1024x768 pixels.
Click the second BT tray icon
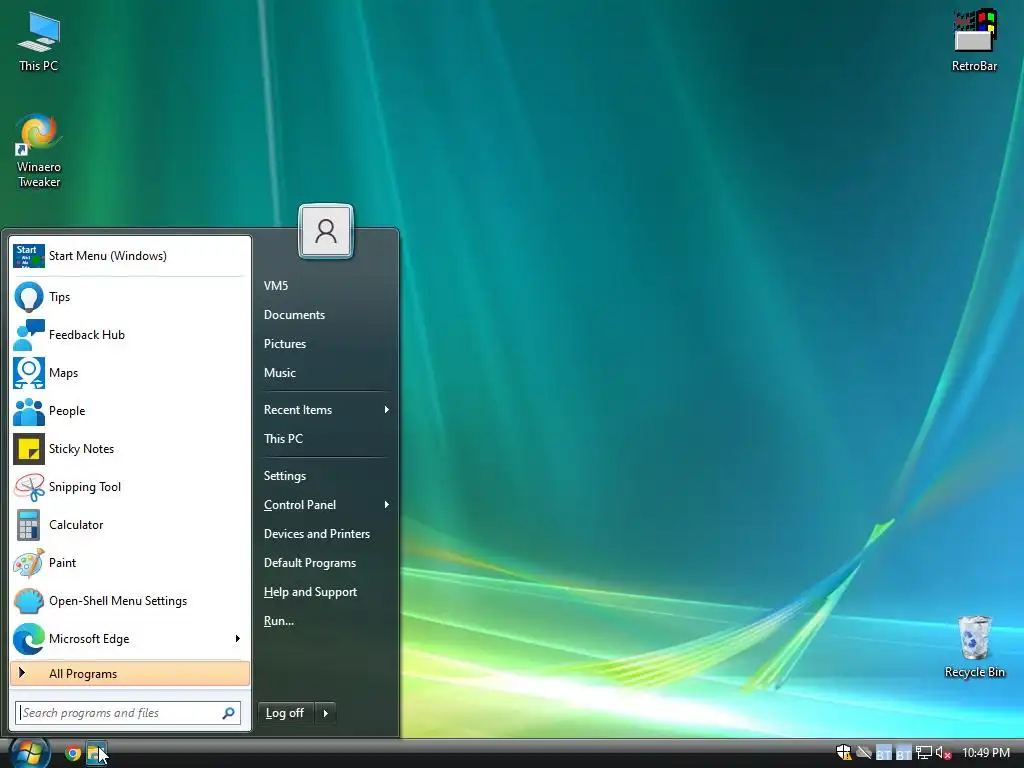point(904,754)
